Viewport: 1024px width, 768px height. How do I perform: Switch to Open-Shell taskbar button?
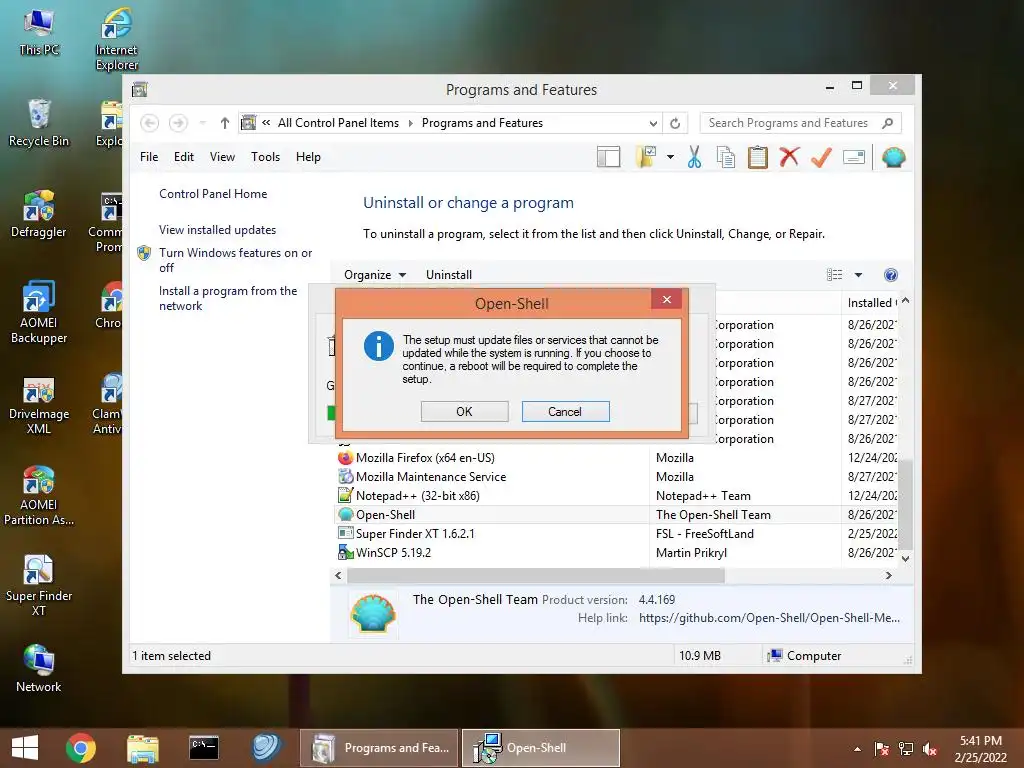(x=541, y=748)
